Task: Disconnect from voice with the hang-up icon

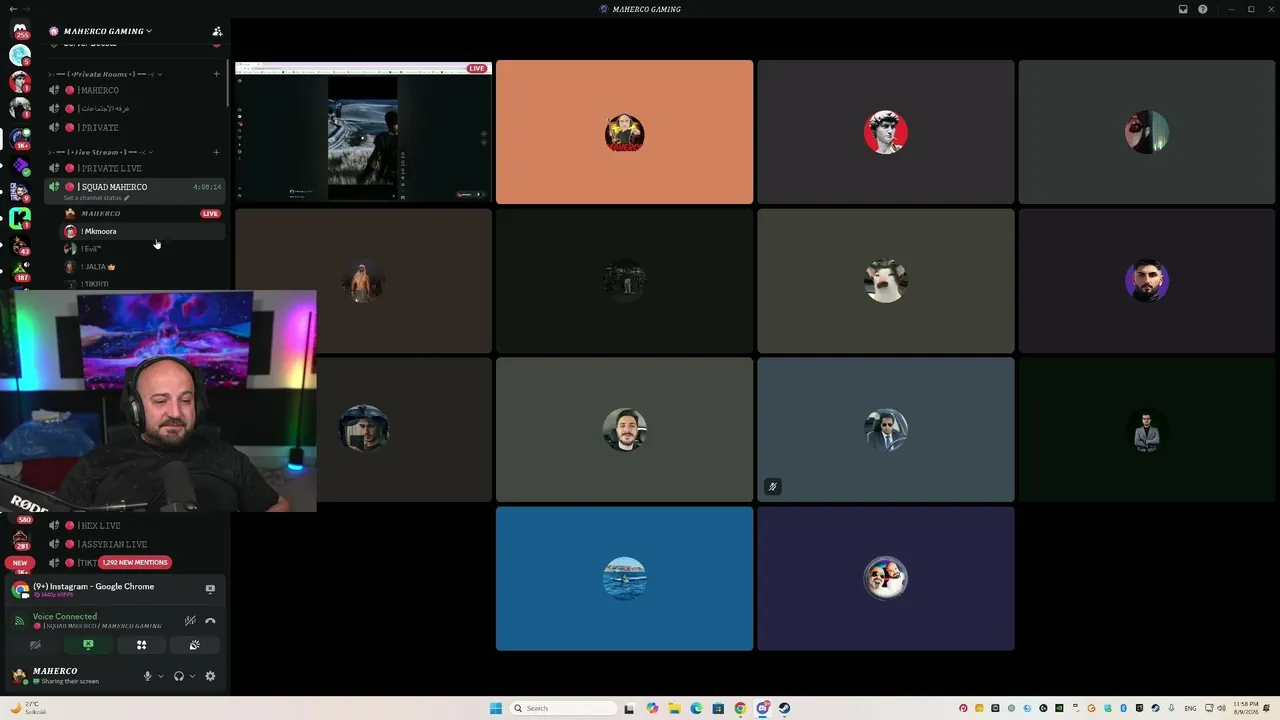Action: [210, 621]
